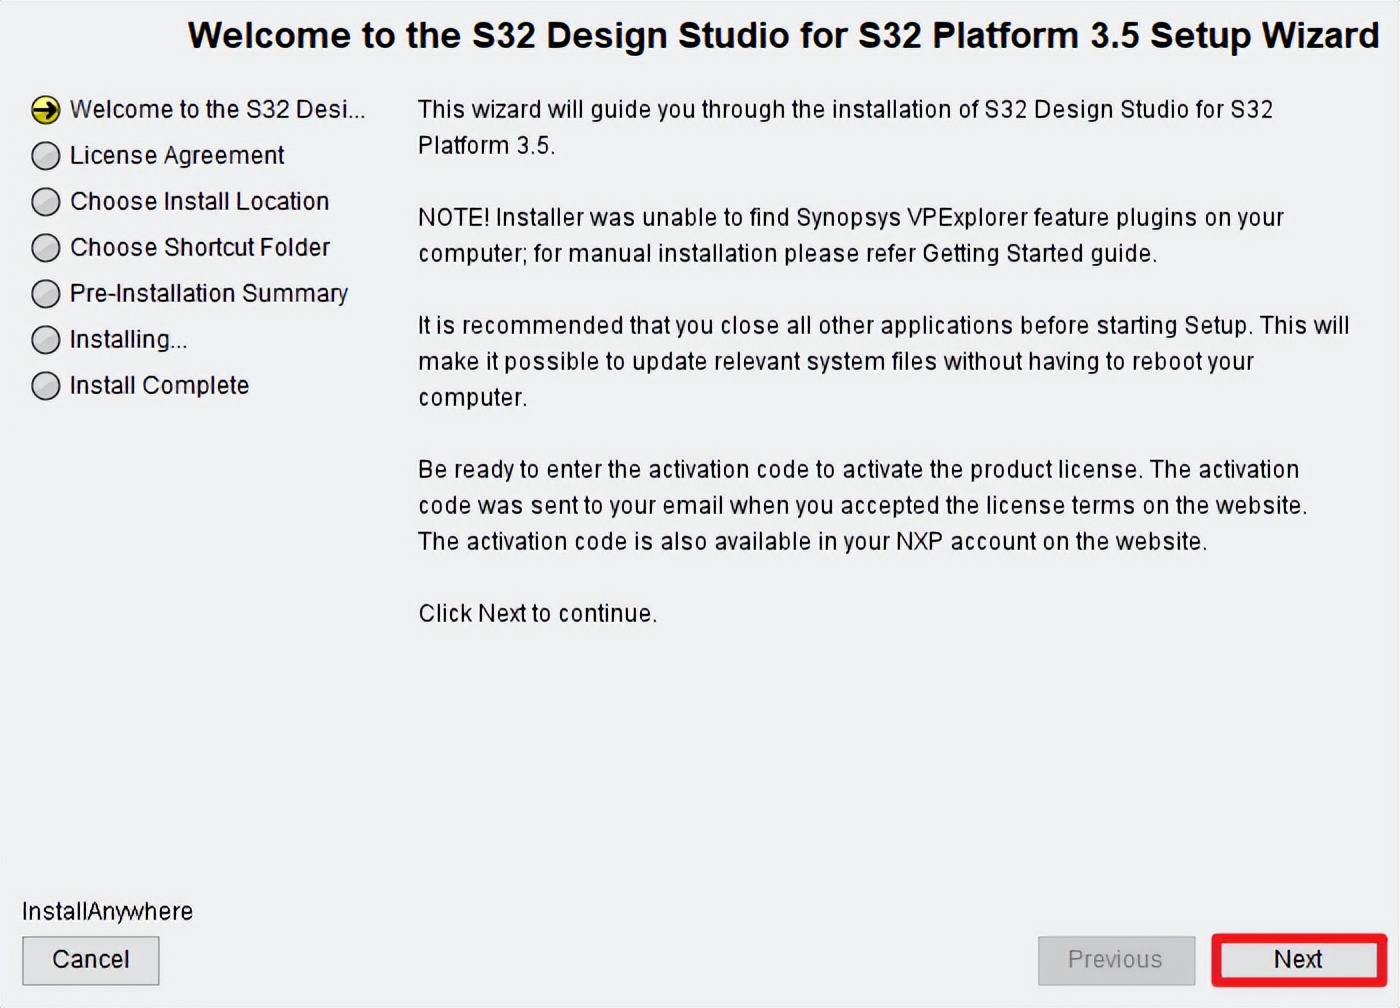
Task: Click the yellow arrow icon beside Welcome step
Action: tap(46, 110)
